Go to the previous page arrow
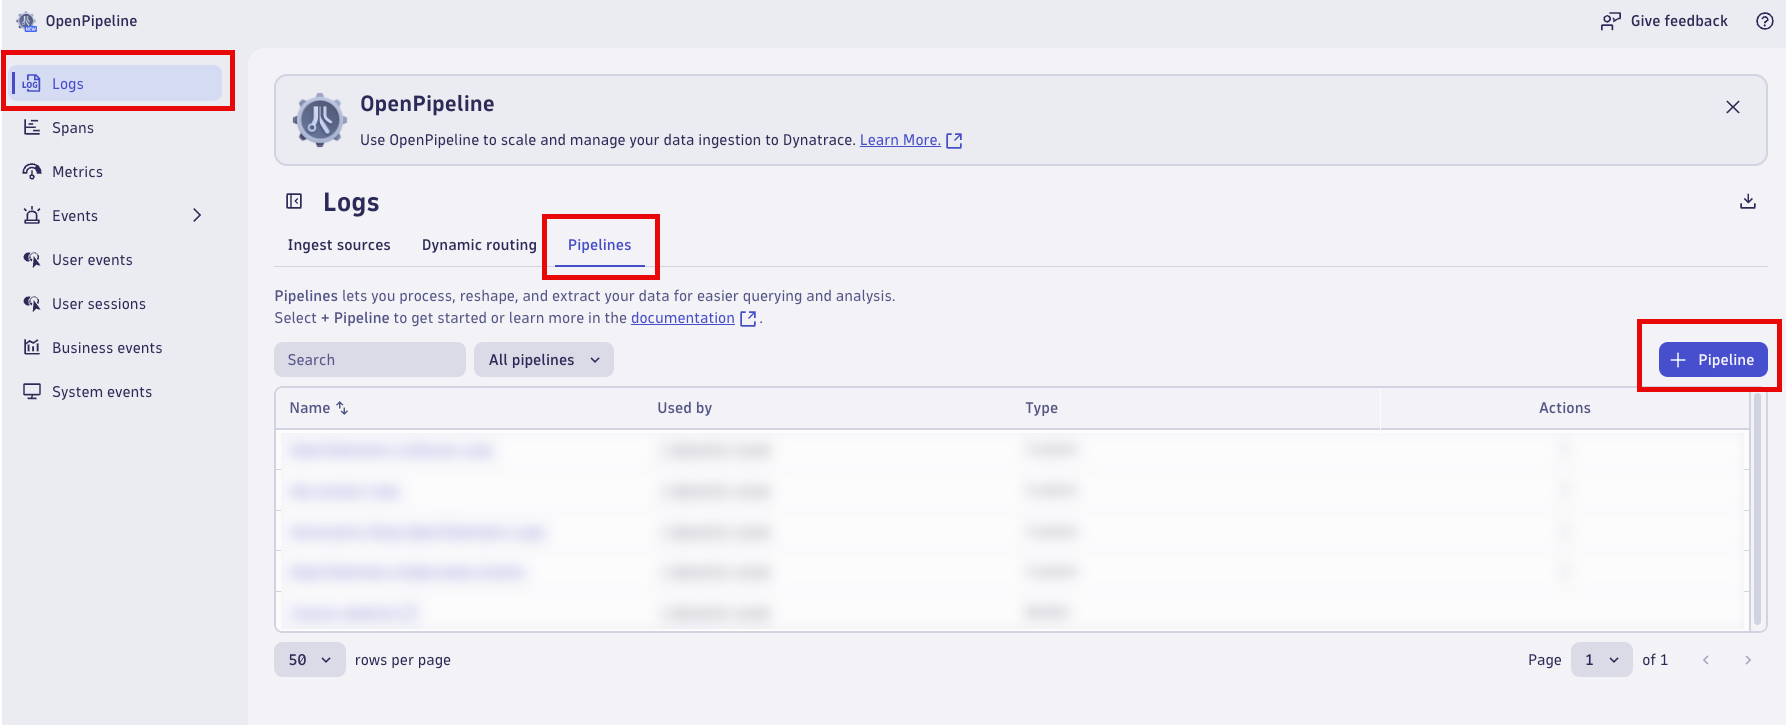Viewport: 1786px width, 725px height. pyautogui.click(x=1706, y=660)
